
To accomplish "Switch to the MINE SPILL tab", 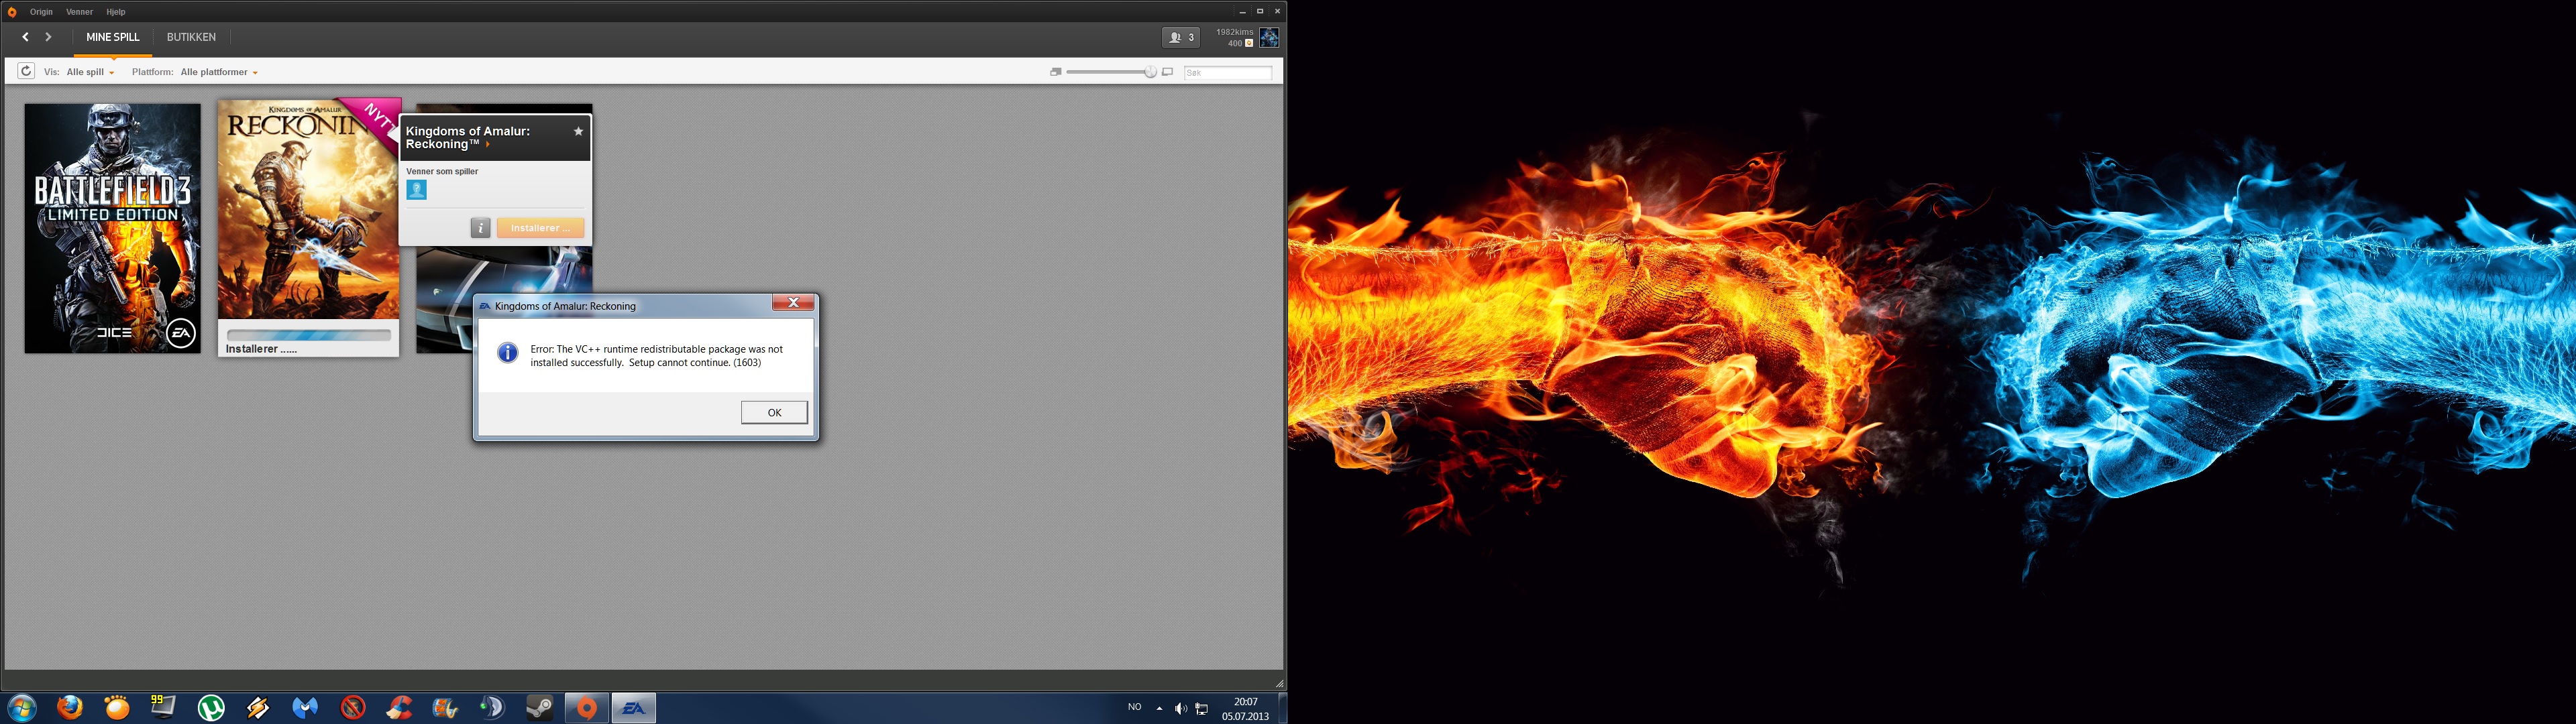I will [x=113, y=37].
